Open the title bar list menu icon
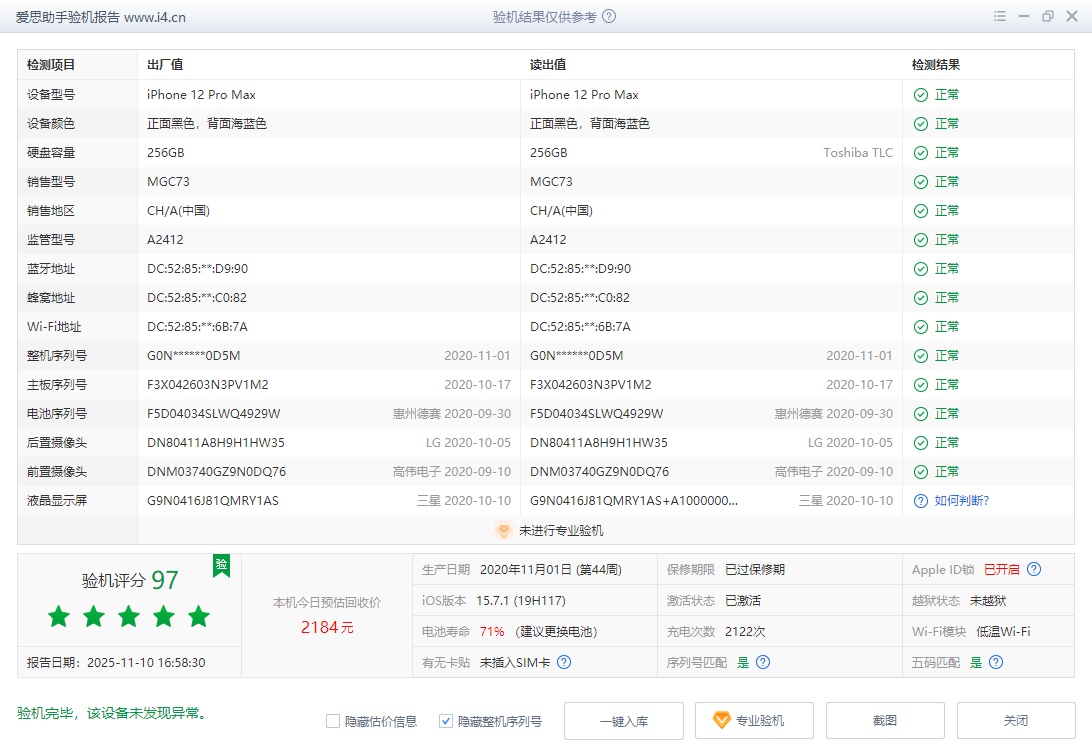 1000,17
